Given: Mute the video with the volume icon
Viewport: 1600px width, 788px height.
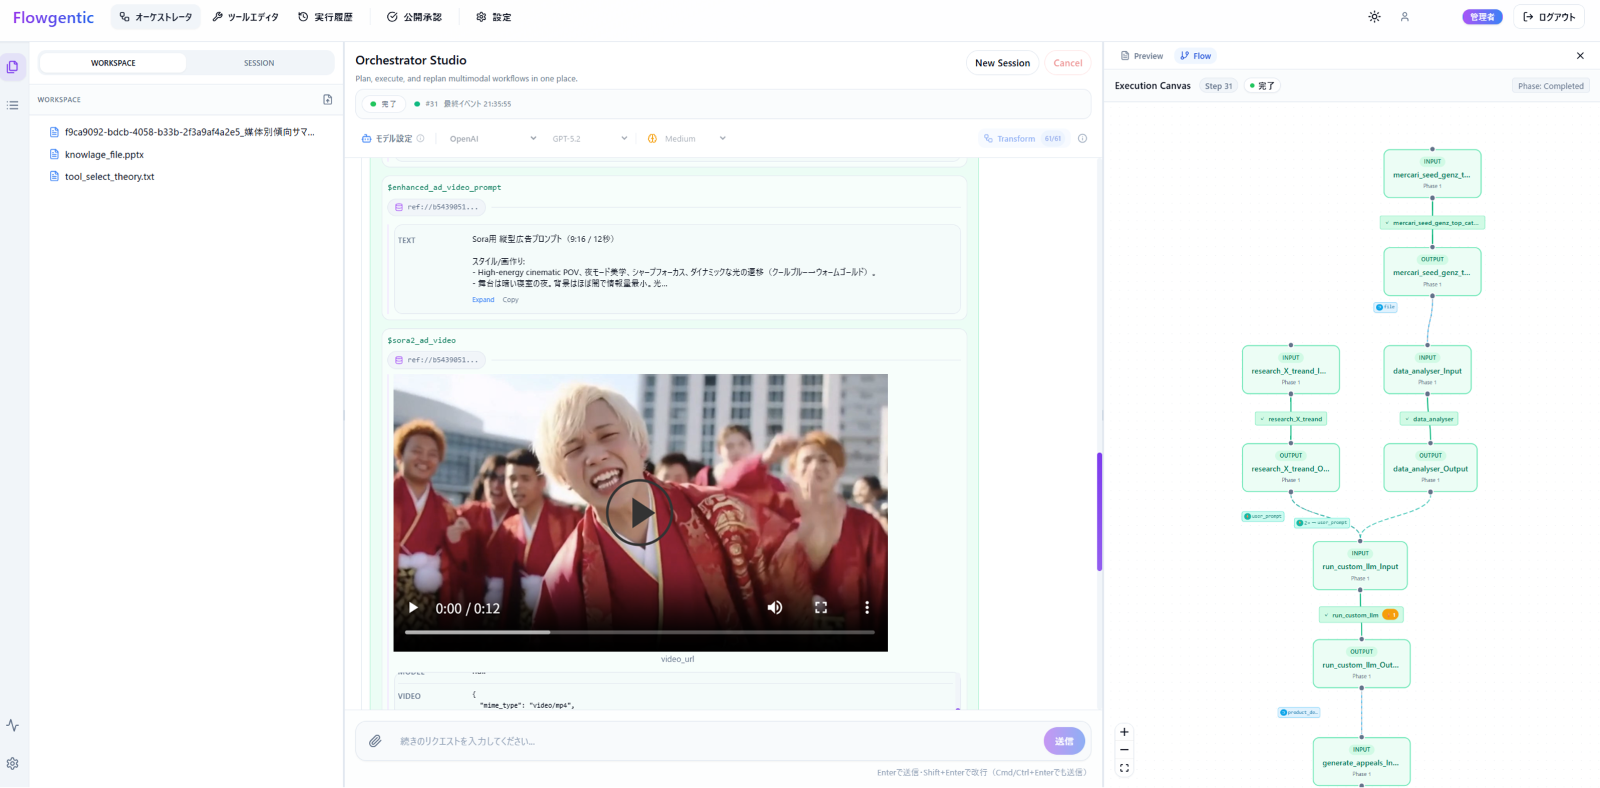Looking at the screenshot, I should [775, 608].
